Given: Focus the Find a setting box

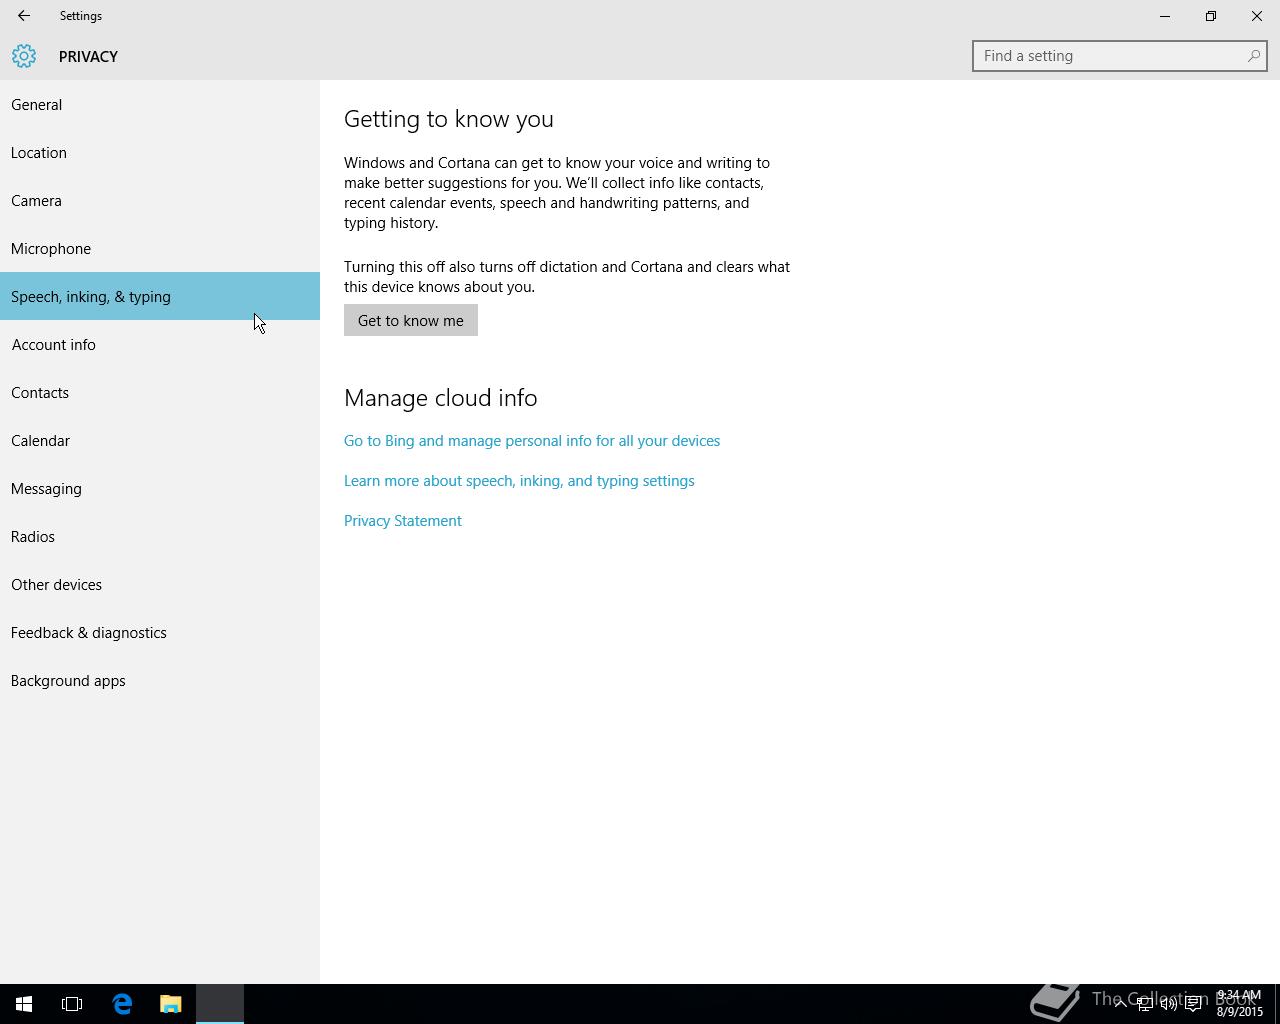Looking at the screenshot, I should pos(1119,56).
